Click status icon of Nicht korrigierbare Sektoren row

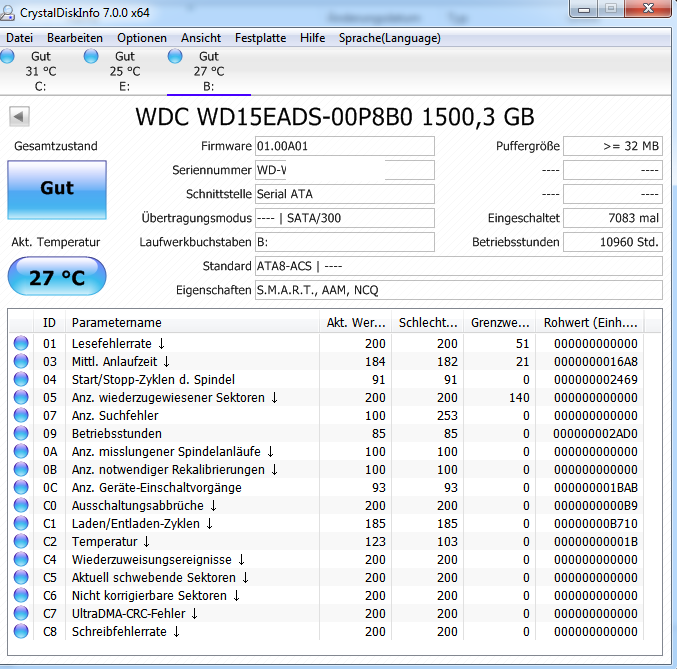21,595
